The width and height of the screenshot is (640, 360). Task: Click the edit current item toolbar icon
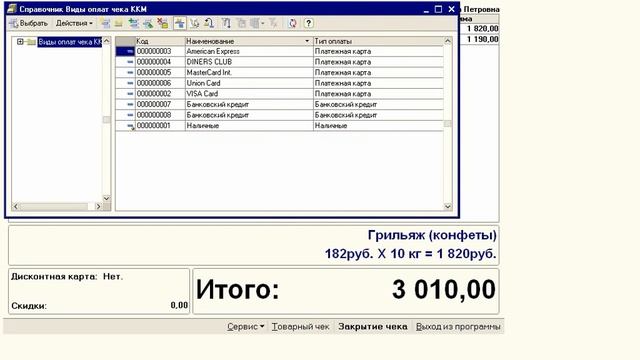coord(148,23)
